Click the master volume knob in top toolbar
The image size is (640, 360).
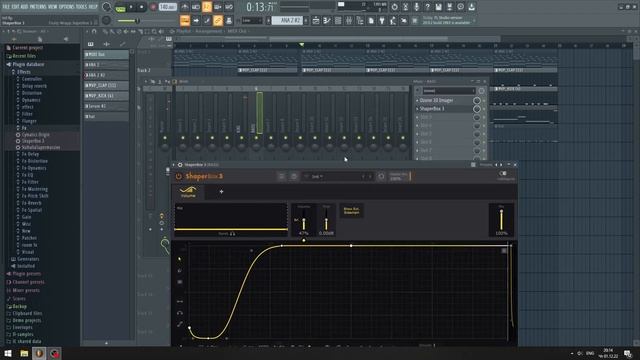click(106, 7)
